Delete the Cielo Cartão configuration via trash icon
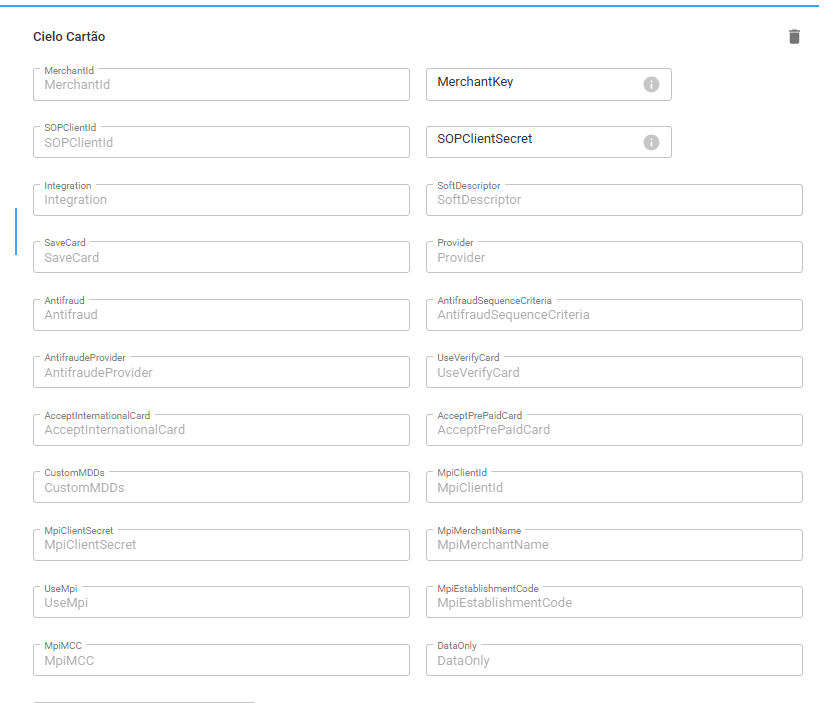The width and height of the screenshot is (830, 703). pyautogui.click(x=794, y=37)
